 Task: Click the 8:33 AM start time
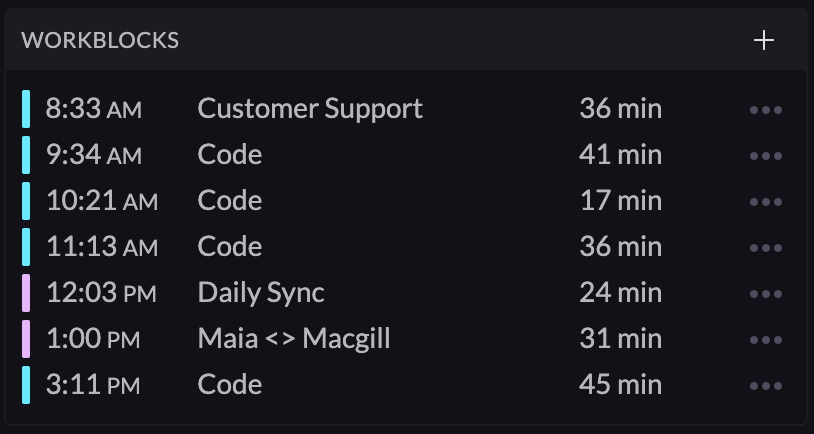pos(94,108)
